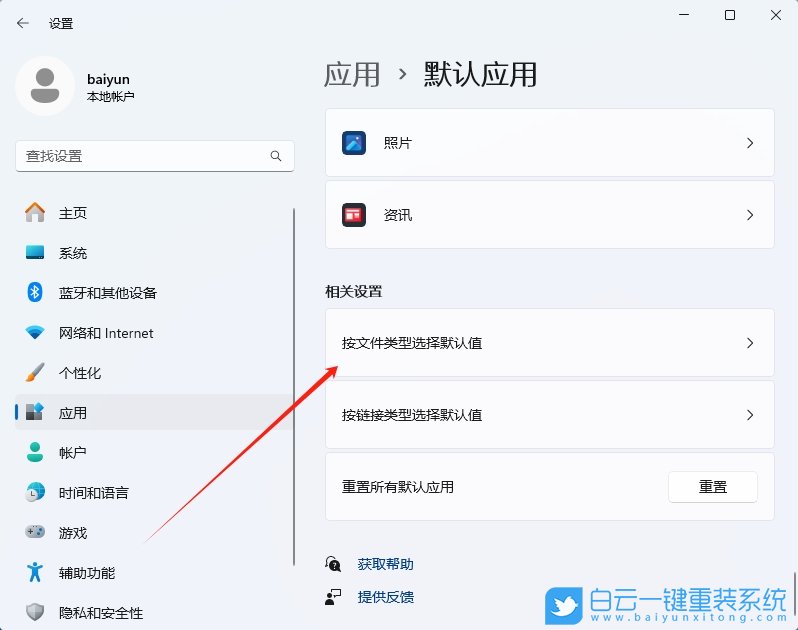This screenshot has width=798, height=630.
Task: Click the 资讯 app name text
Action: 397,215
